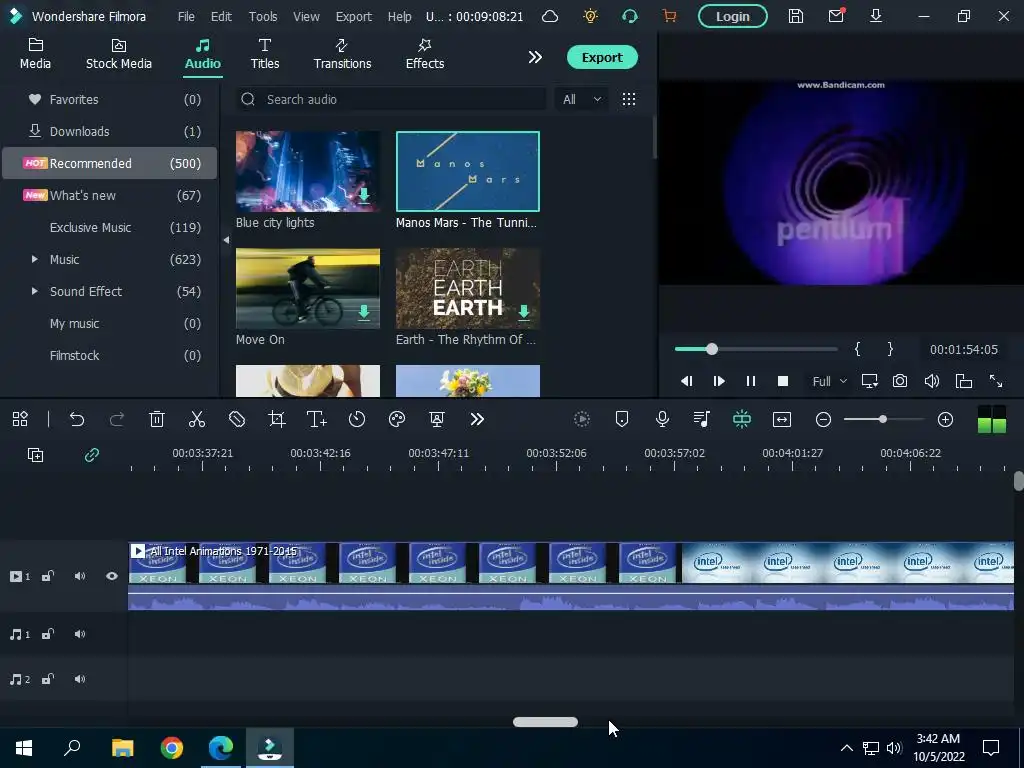The image size is (1024, 768).
Task: Open the File menu
Action: 186,16
